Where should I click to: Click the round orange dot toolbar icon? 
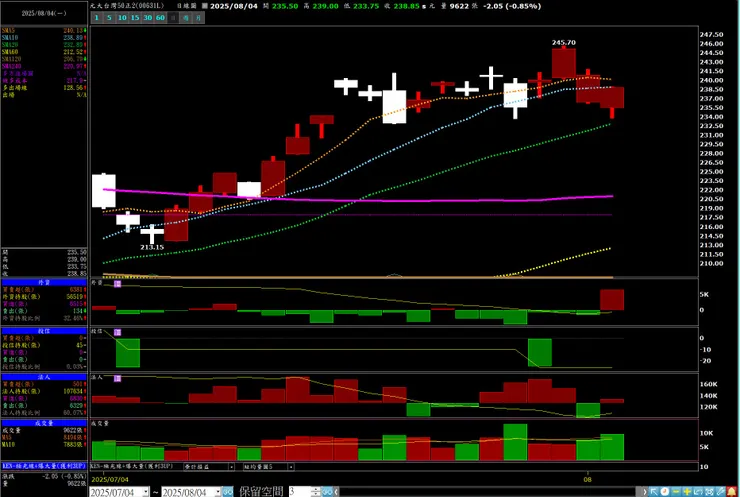(x=664, y=492)
